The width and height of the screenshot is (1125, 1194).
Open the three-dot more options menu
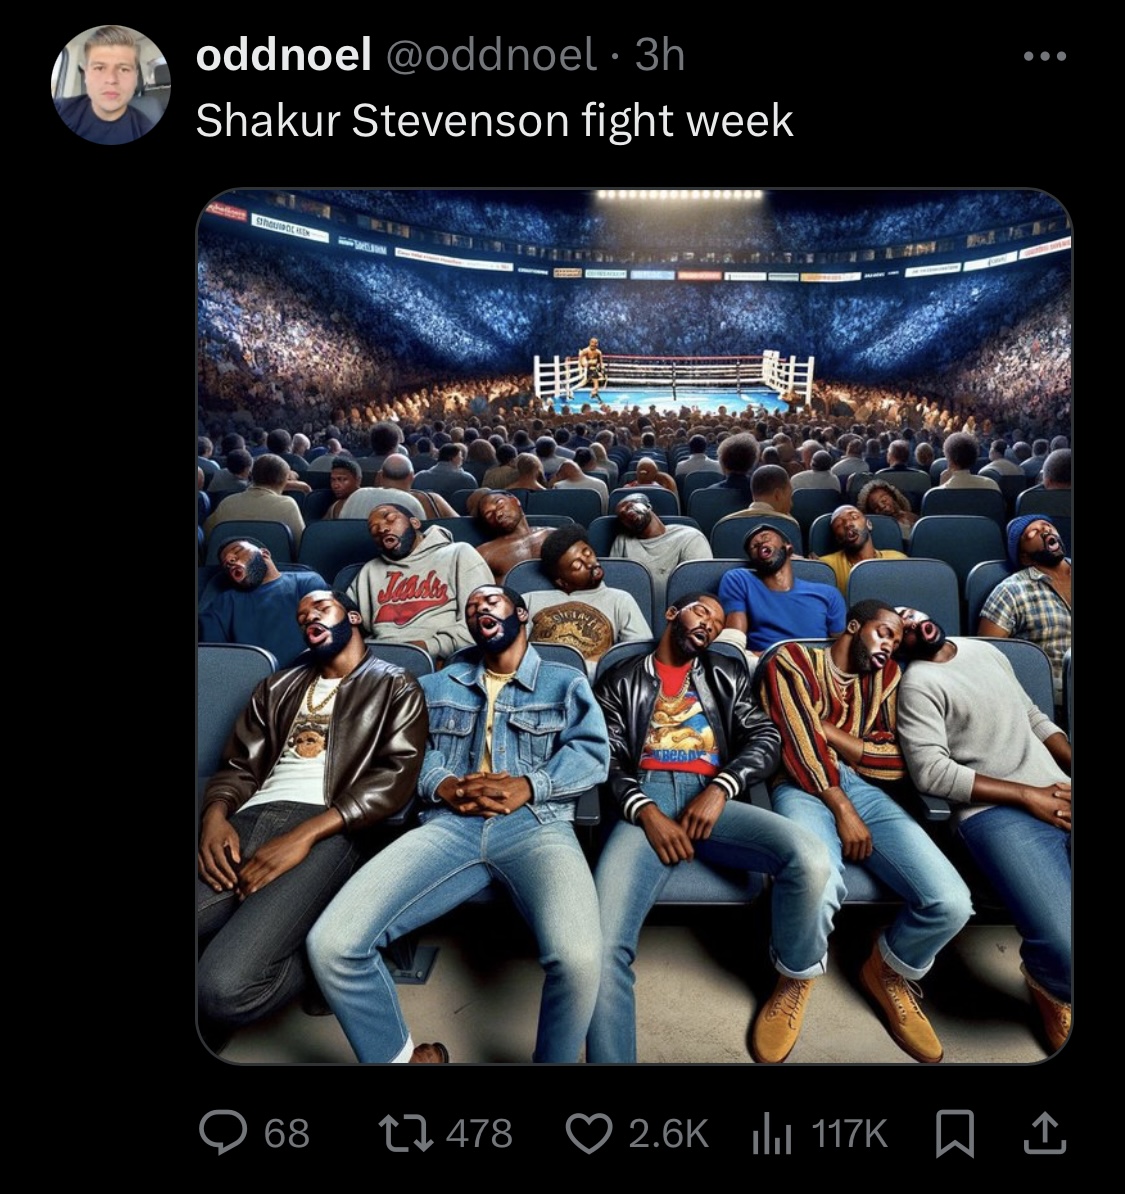pyautogui.click(x=1045, y=56)
